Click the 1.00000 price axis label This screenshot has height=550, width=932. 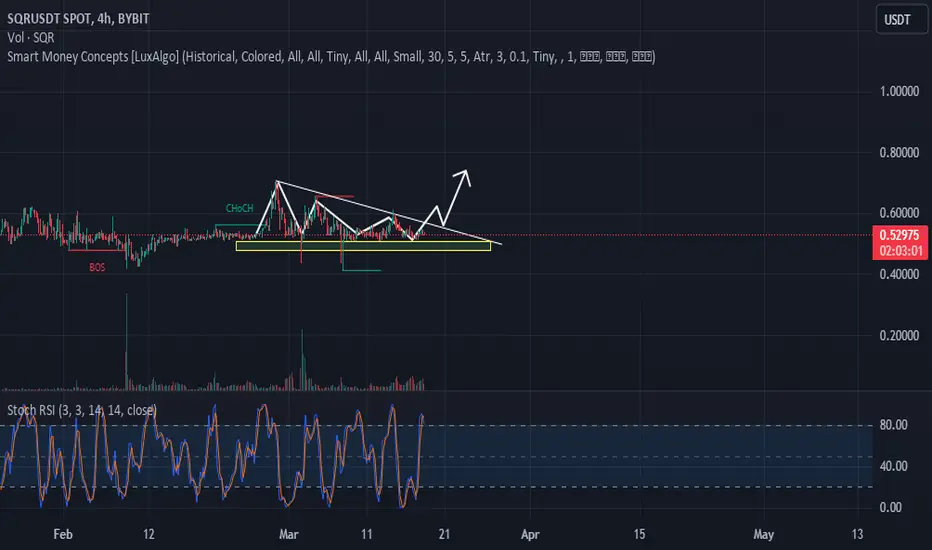coord(899,91)
